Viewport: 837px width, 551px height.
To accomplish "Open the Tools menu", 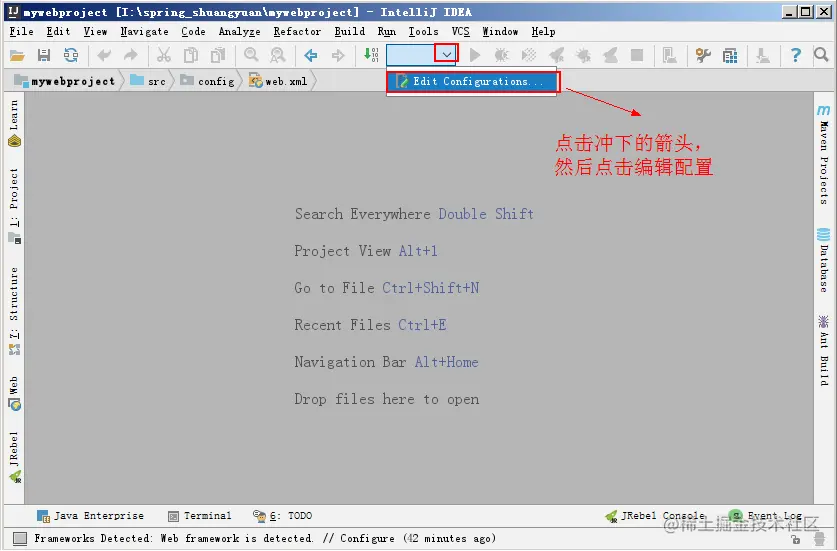I will click(423, 32).
